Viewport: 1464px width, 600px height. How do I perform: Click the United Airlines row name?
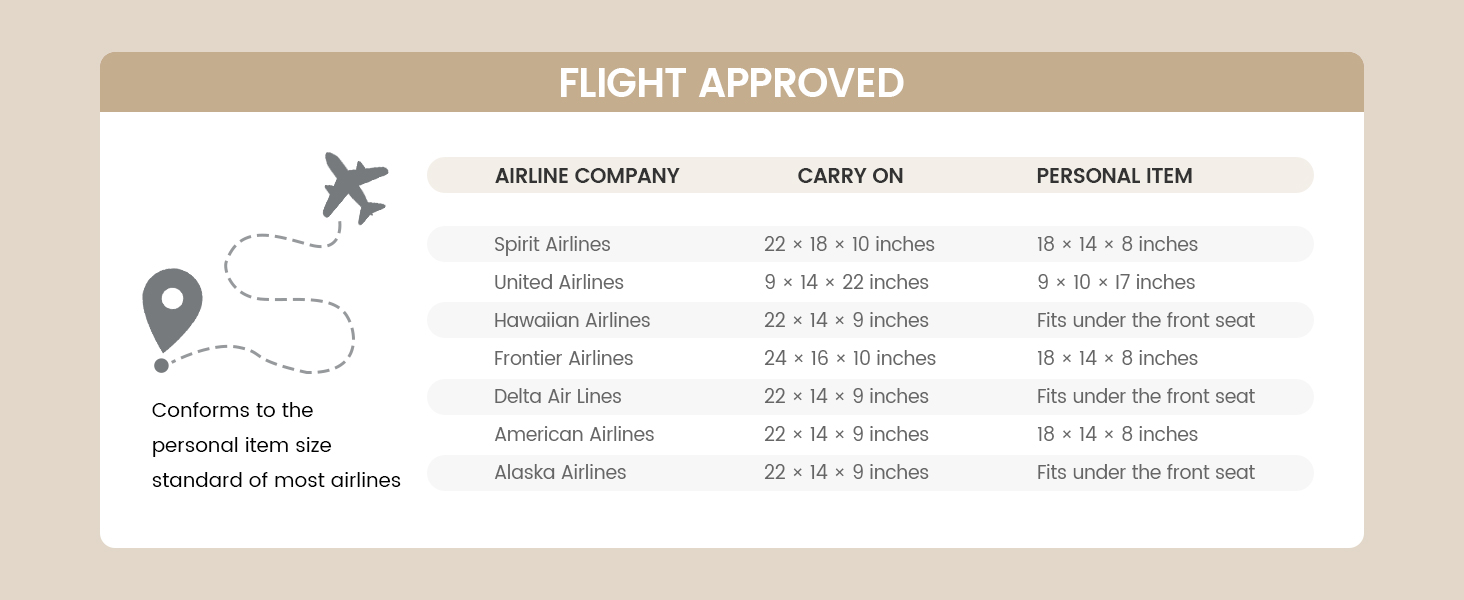[x=558, y=282]
